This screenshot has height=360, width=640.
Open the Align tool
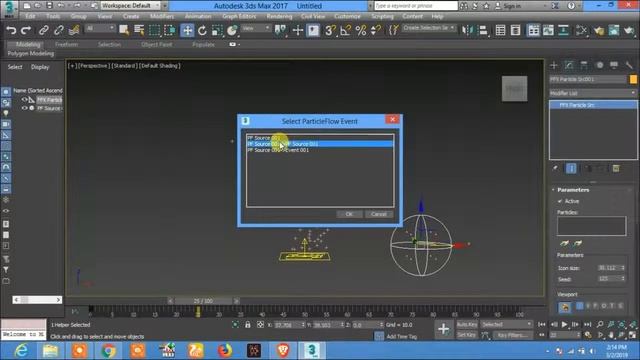coord(483,30)
